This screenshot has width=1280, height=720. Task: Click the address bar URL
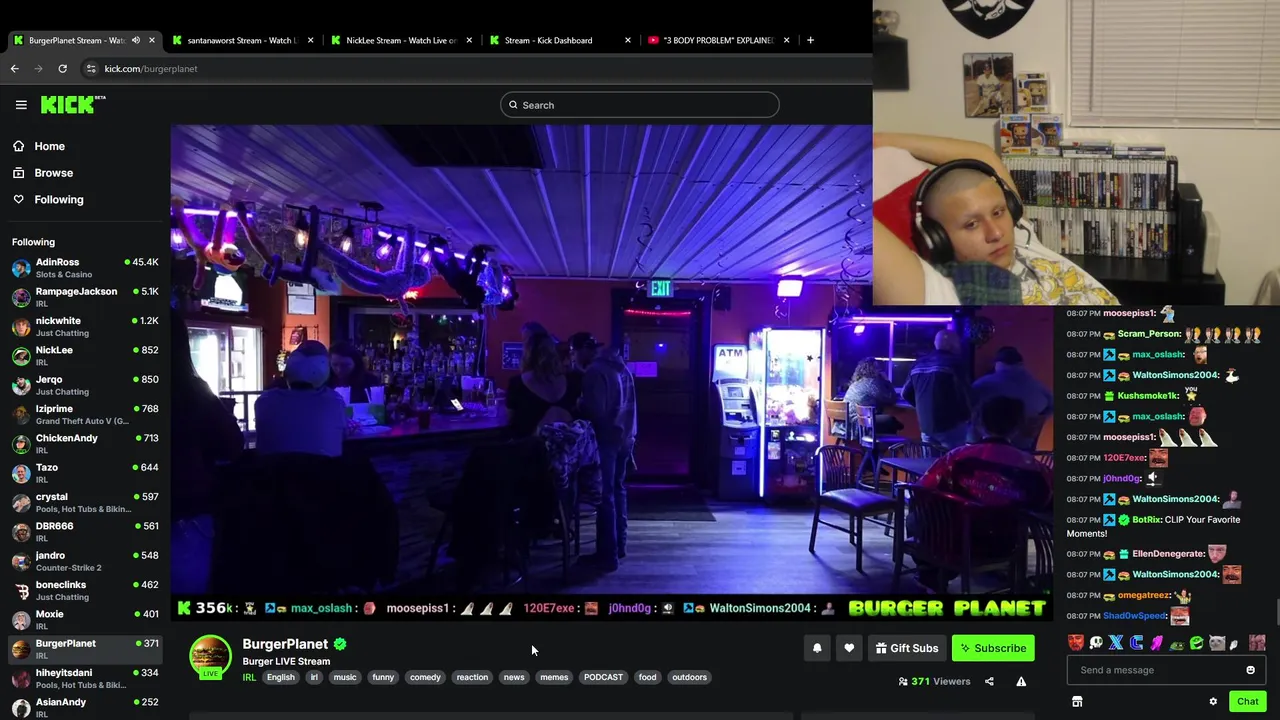pos(151,69)
